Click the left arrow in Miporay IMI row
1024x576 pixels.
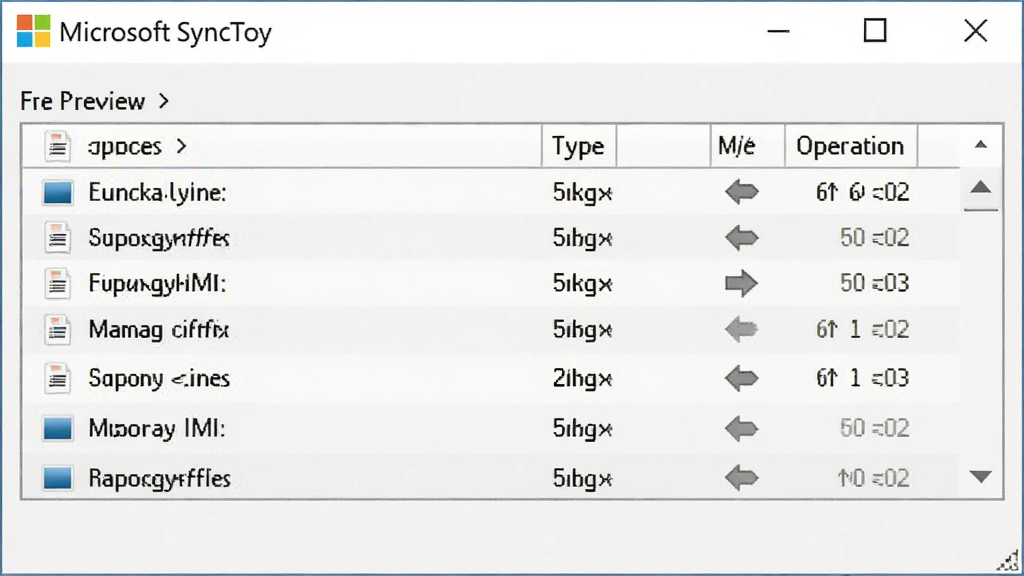742,428
